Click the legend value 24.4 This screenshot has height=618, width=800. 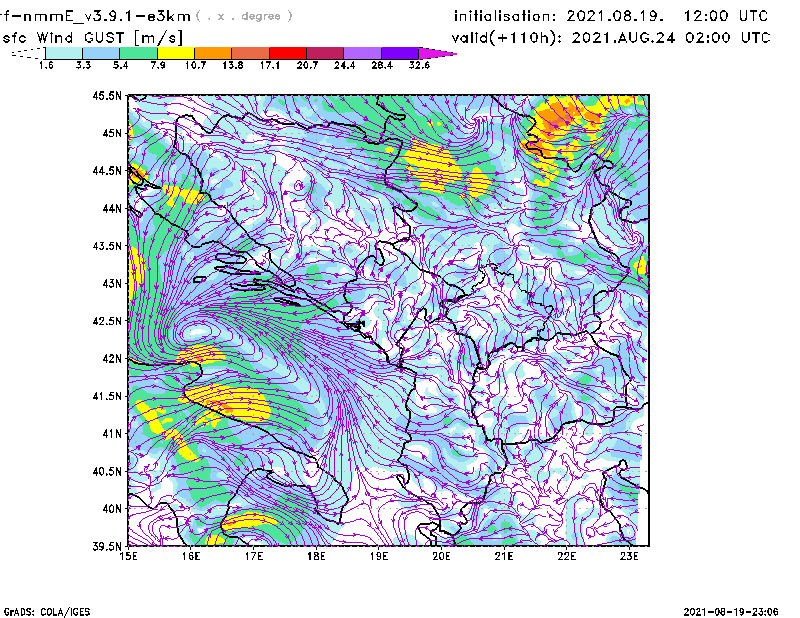[x=344, y=65]
